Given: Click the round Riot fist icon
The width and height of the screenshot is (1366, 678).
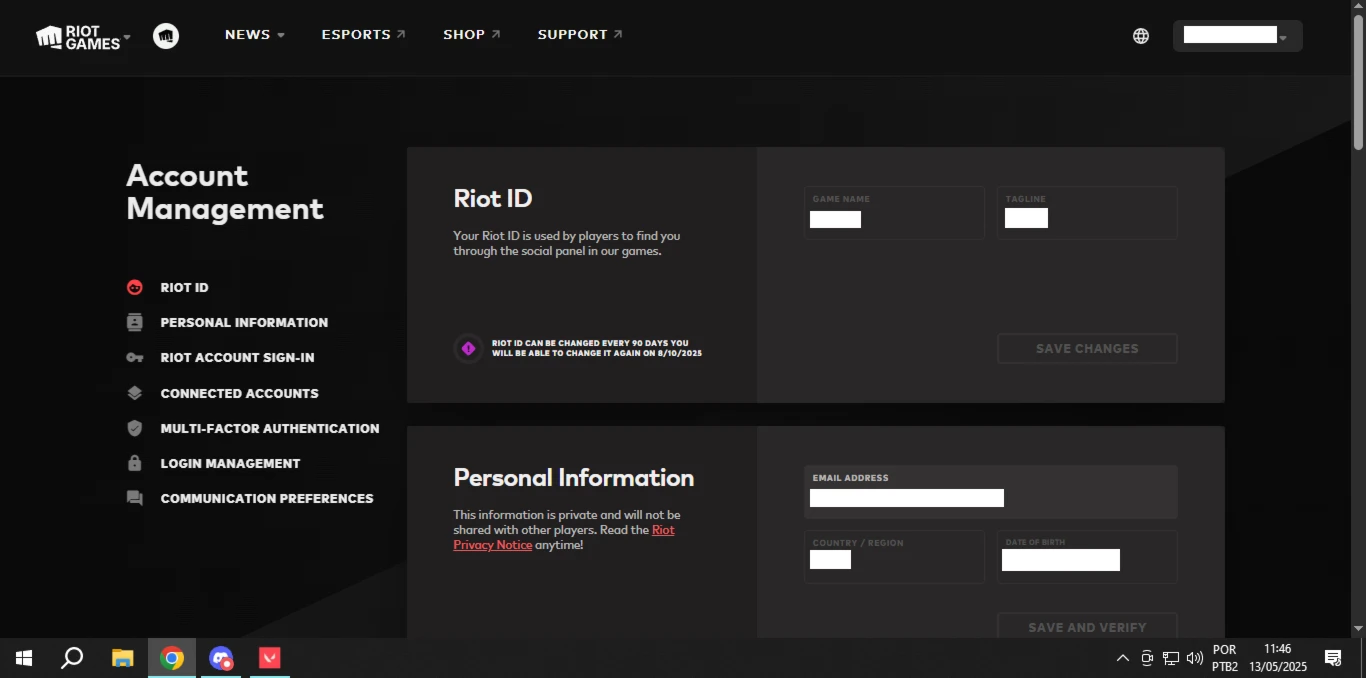Looking at the screenshot, I should pos(166,36).
